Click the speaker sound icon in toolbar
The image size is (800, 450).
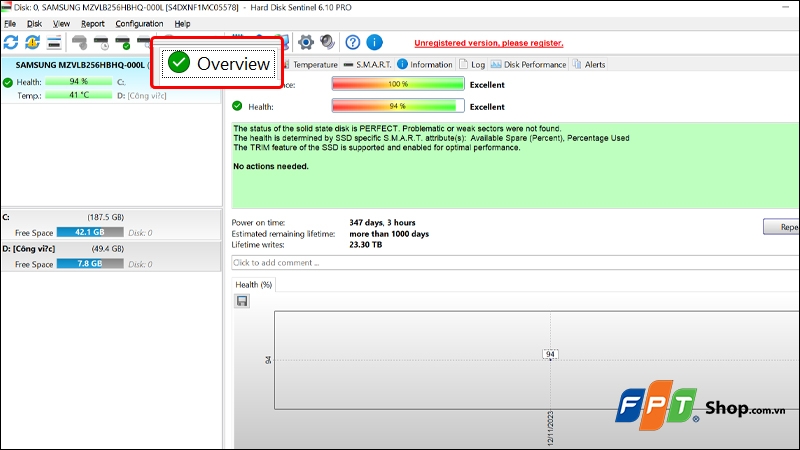(327, 42)
